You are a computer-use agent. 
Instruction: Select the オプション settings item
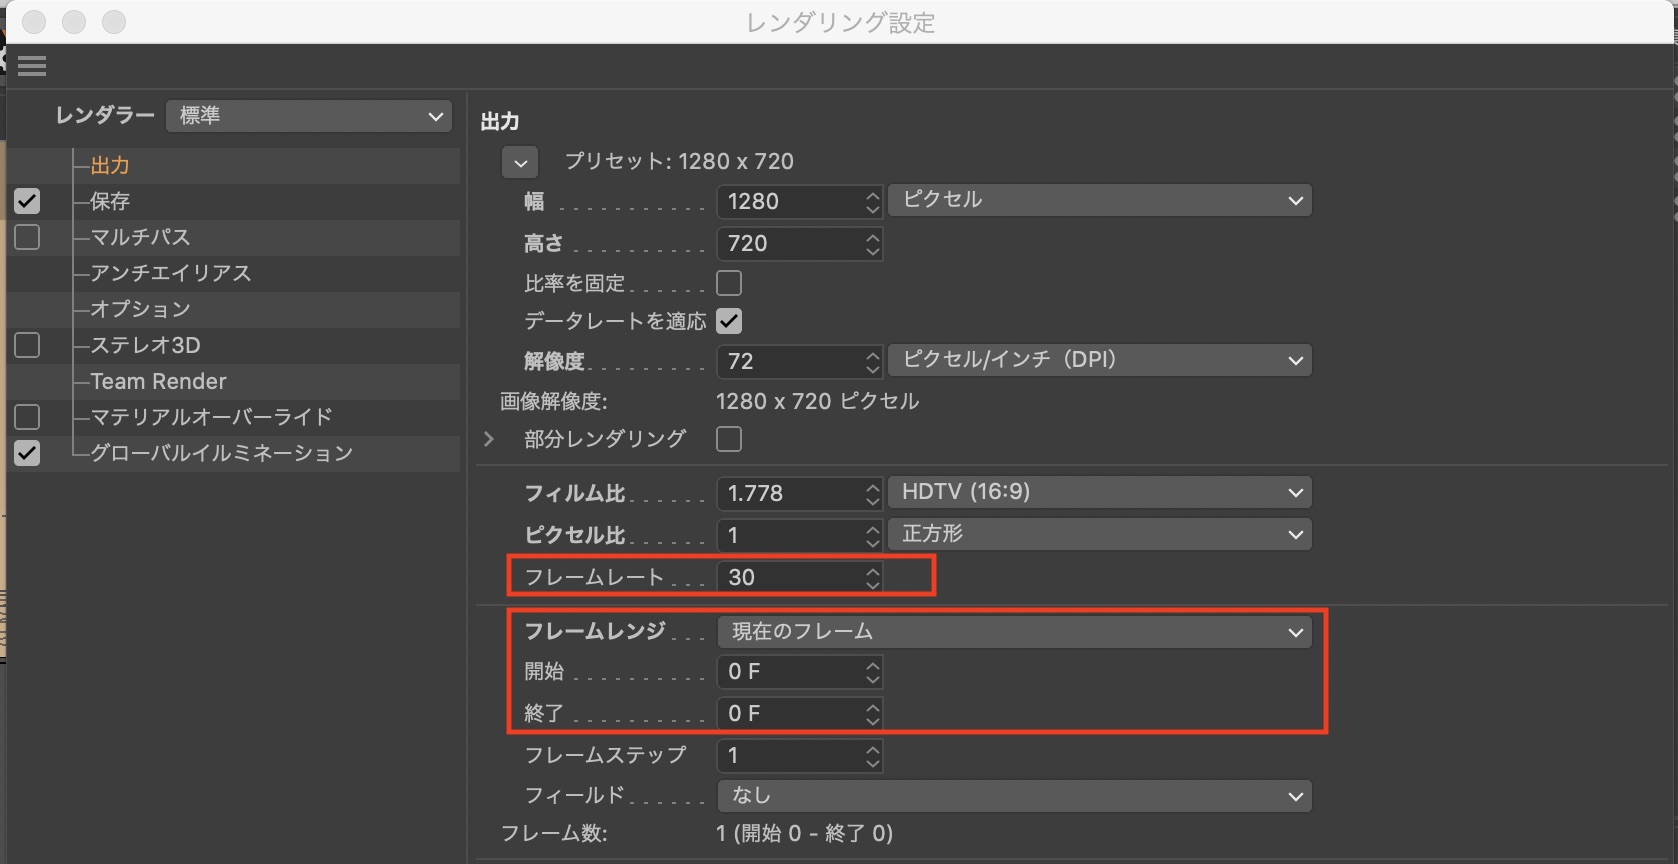click(x=140, y=309)
